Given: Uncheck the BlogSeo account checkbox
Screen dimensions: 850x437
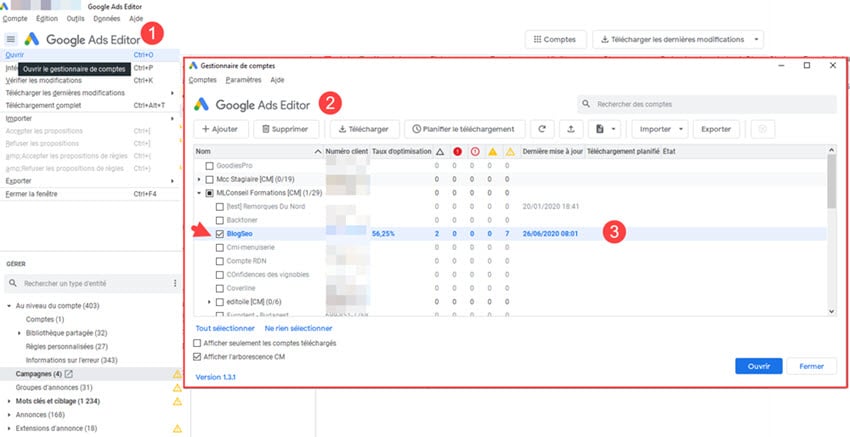Looking at the screenshot, I should click(x=220, y=234).
